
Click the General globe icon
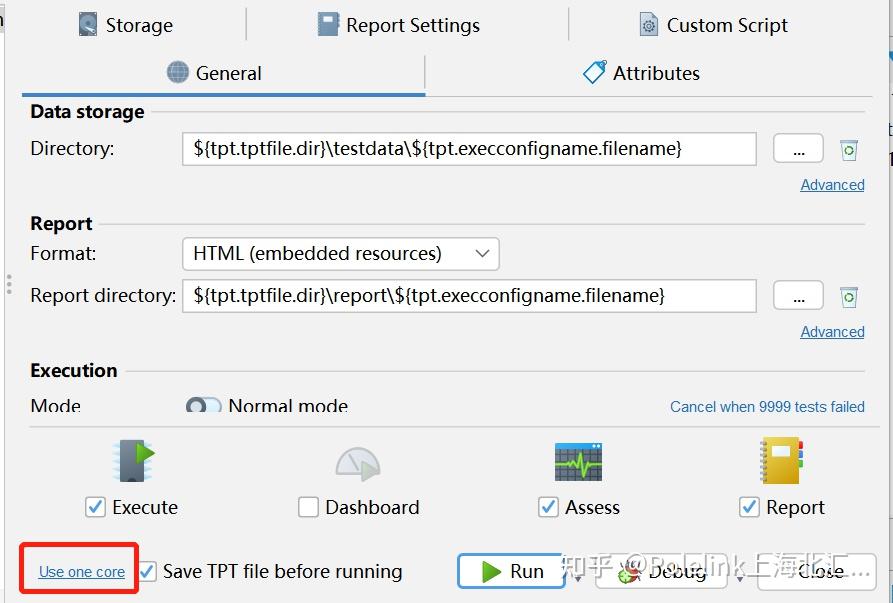pyautogui.click(x=178, y=72)
